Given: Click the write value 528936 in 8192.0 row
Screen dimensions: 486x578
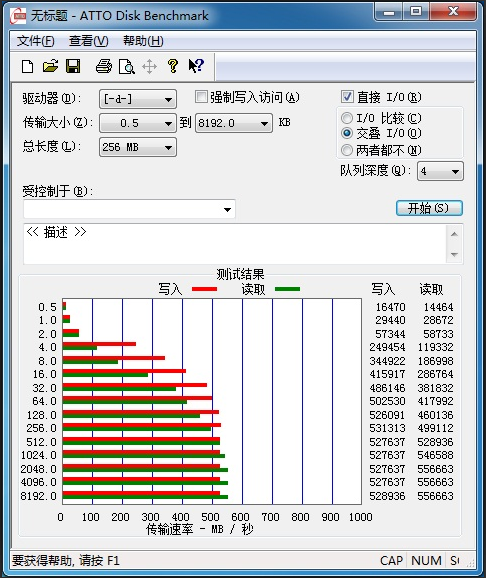Looking at the screenshot, I should point(388,496).
